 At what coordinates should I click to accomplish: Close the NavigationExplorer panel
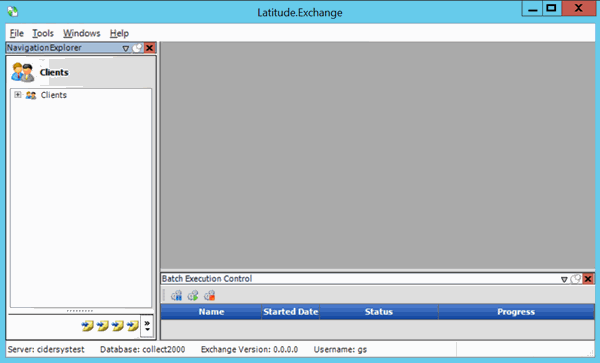click(x=150, y=48)
